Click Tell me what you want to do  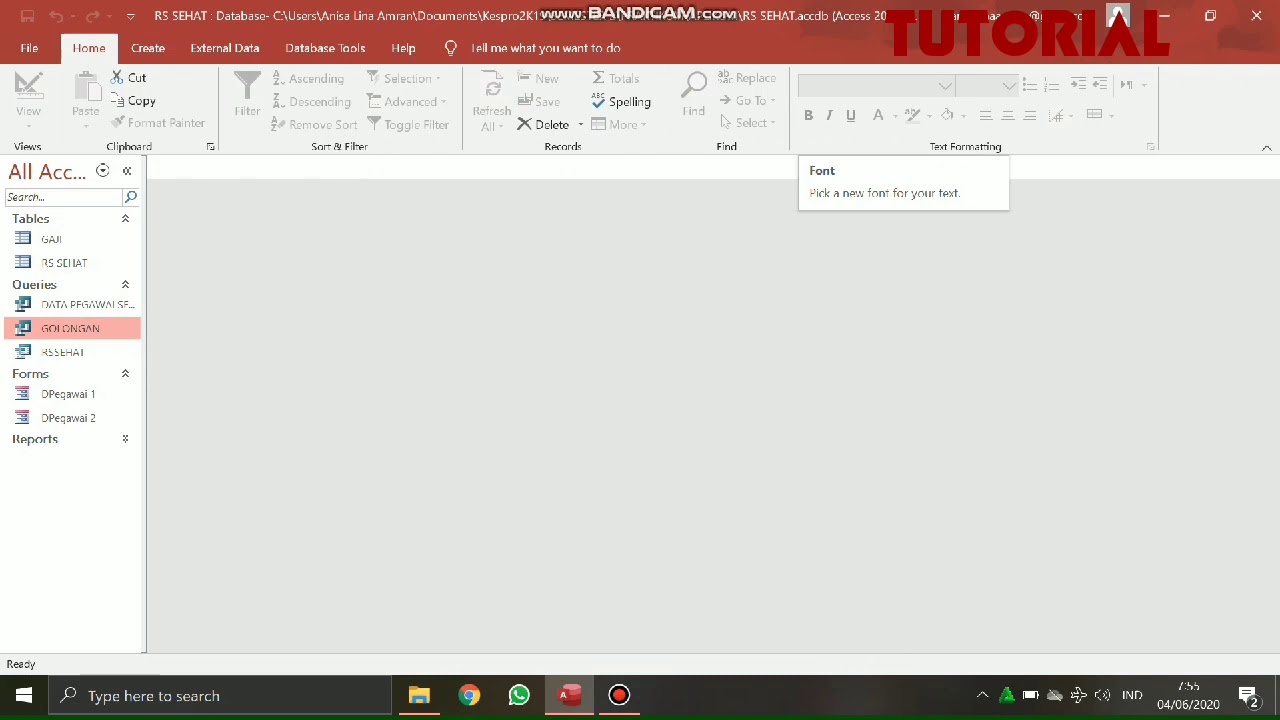click(545, 48)
